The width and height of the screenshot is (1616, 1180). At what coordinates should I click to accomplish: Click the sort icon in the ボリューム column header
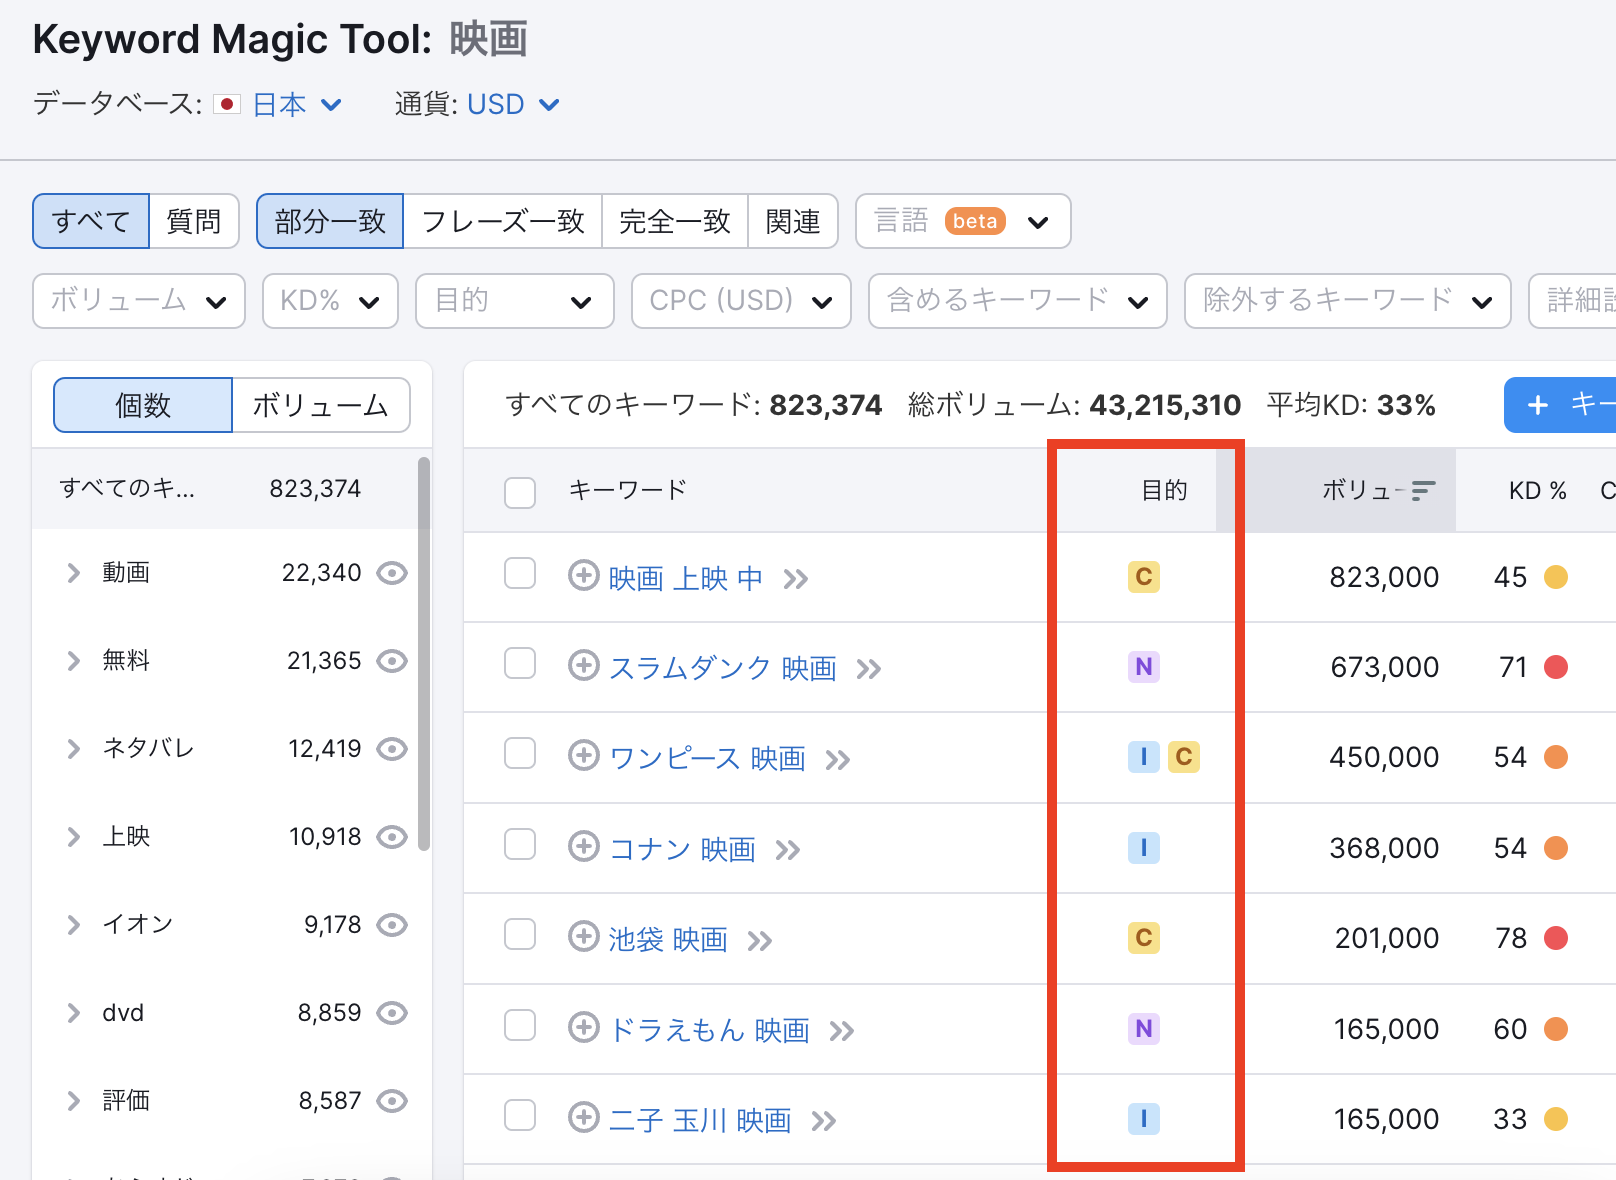[x=1423, y=490]
